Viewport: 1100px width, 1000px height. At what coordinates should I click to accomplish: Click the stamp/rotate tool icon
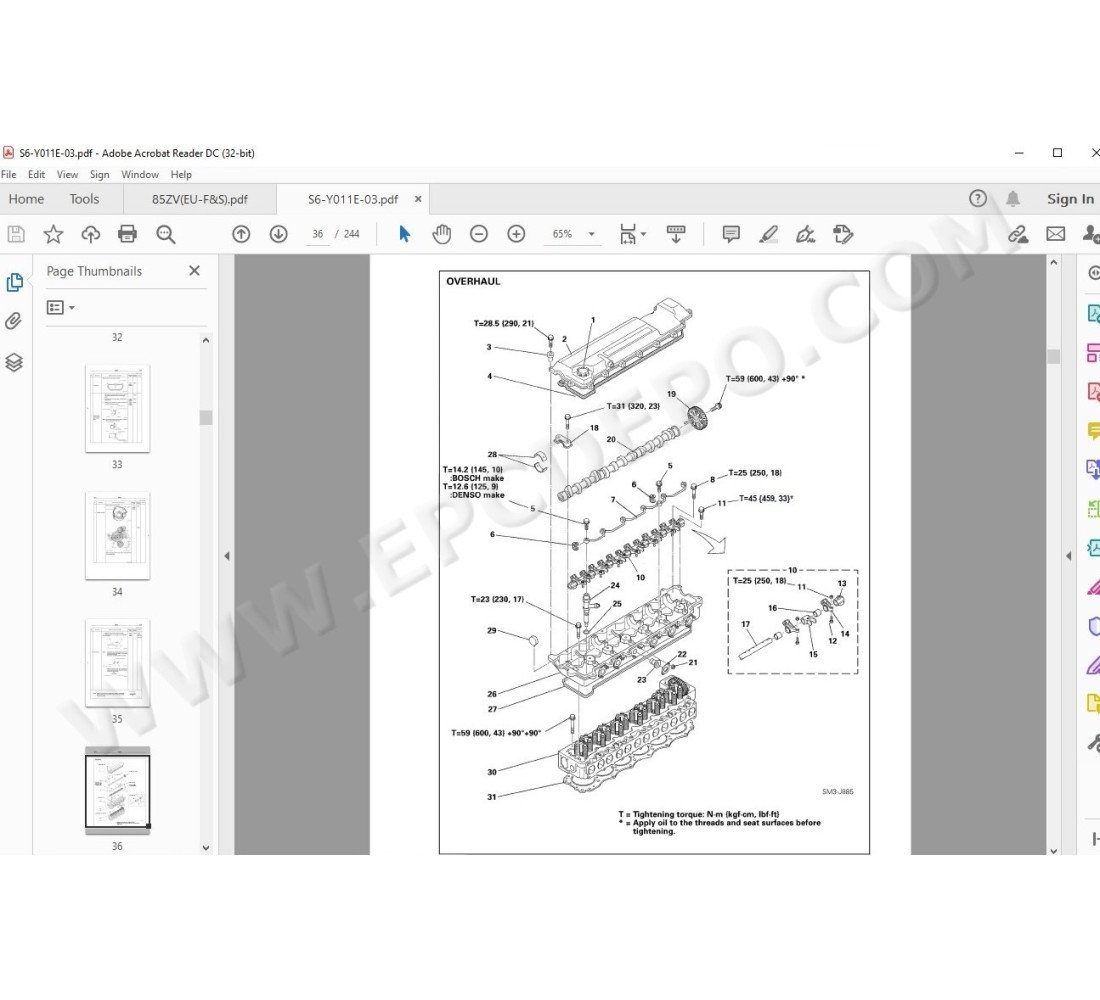(x=843, y=234)
